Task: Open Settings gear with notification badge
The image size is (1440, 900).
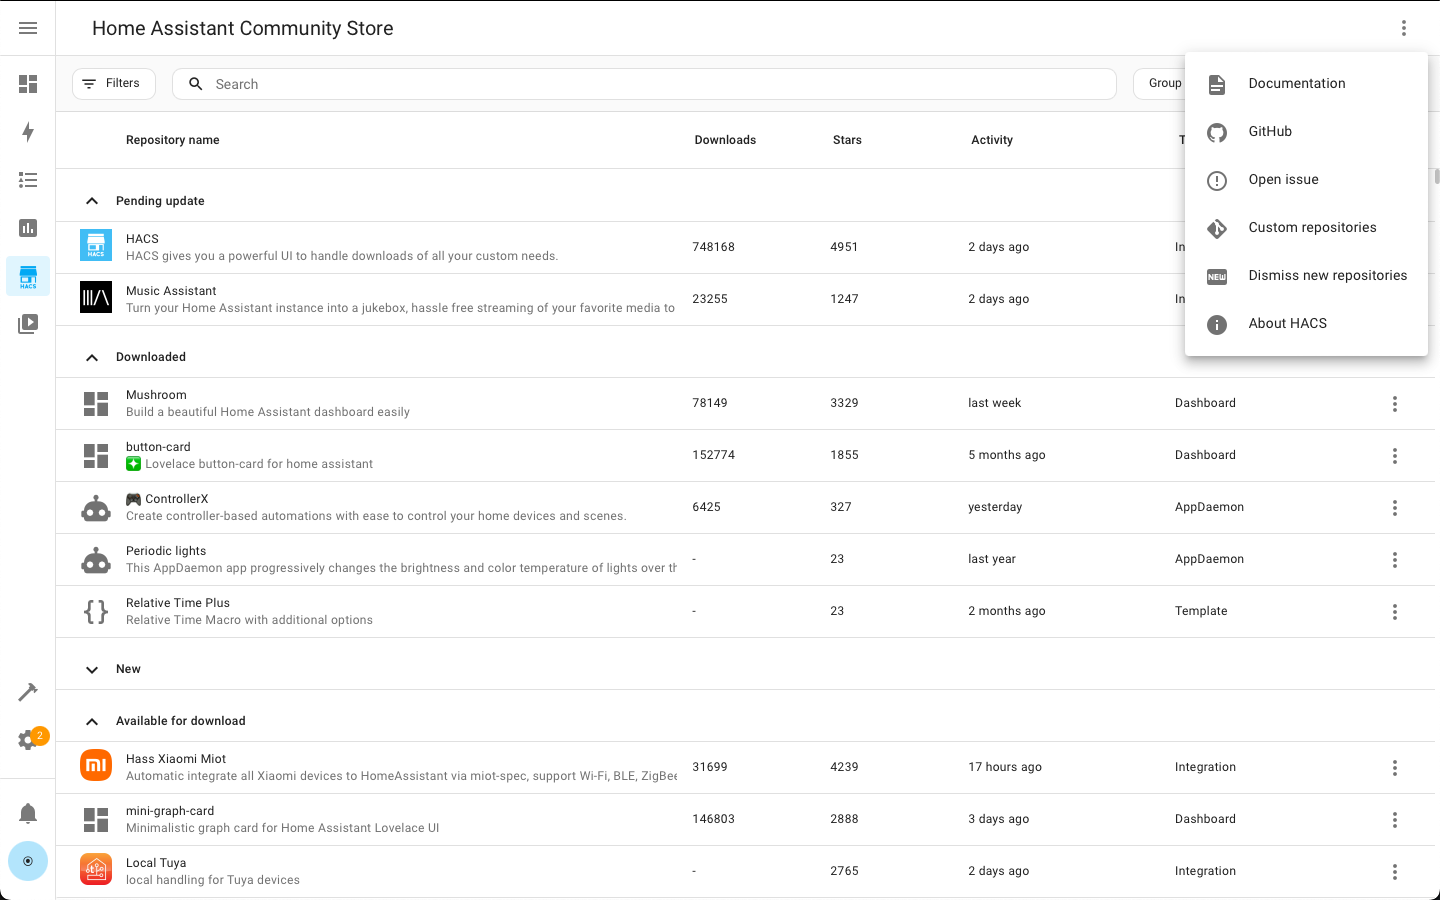Action: click(x=28, y=740)
